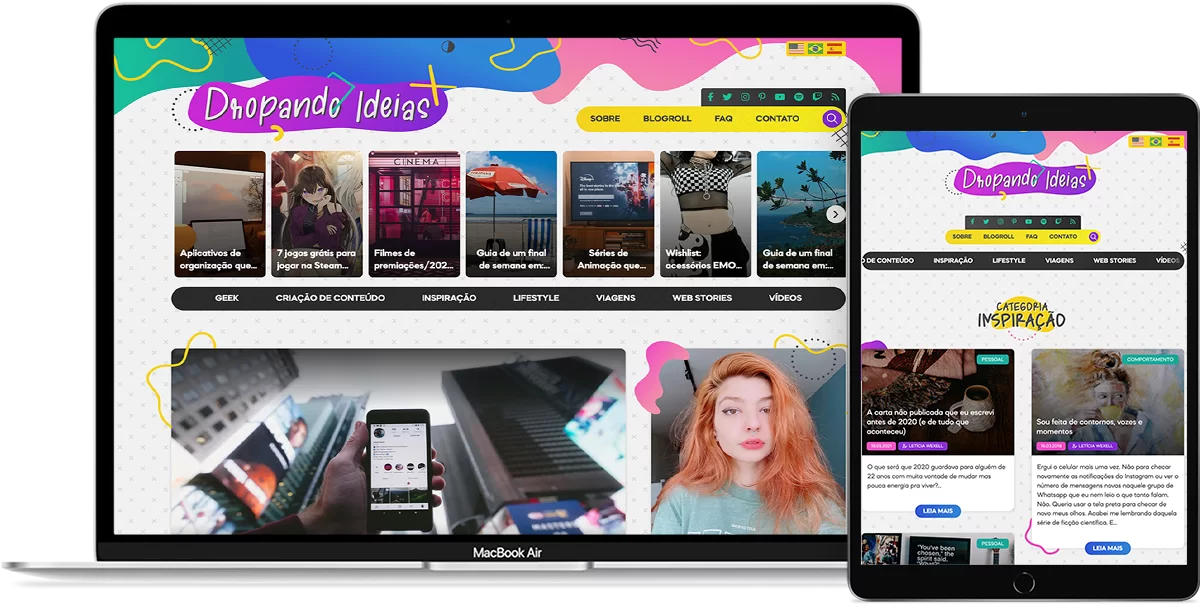The height and width of the screenshot is (609, 1200).
Task: Tap the purple search icon on the tablet
Action: 1093,237
